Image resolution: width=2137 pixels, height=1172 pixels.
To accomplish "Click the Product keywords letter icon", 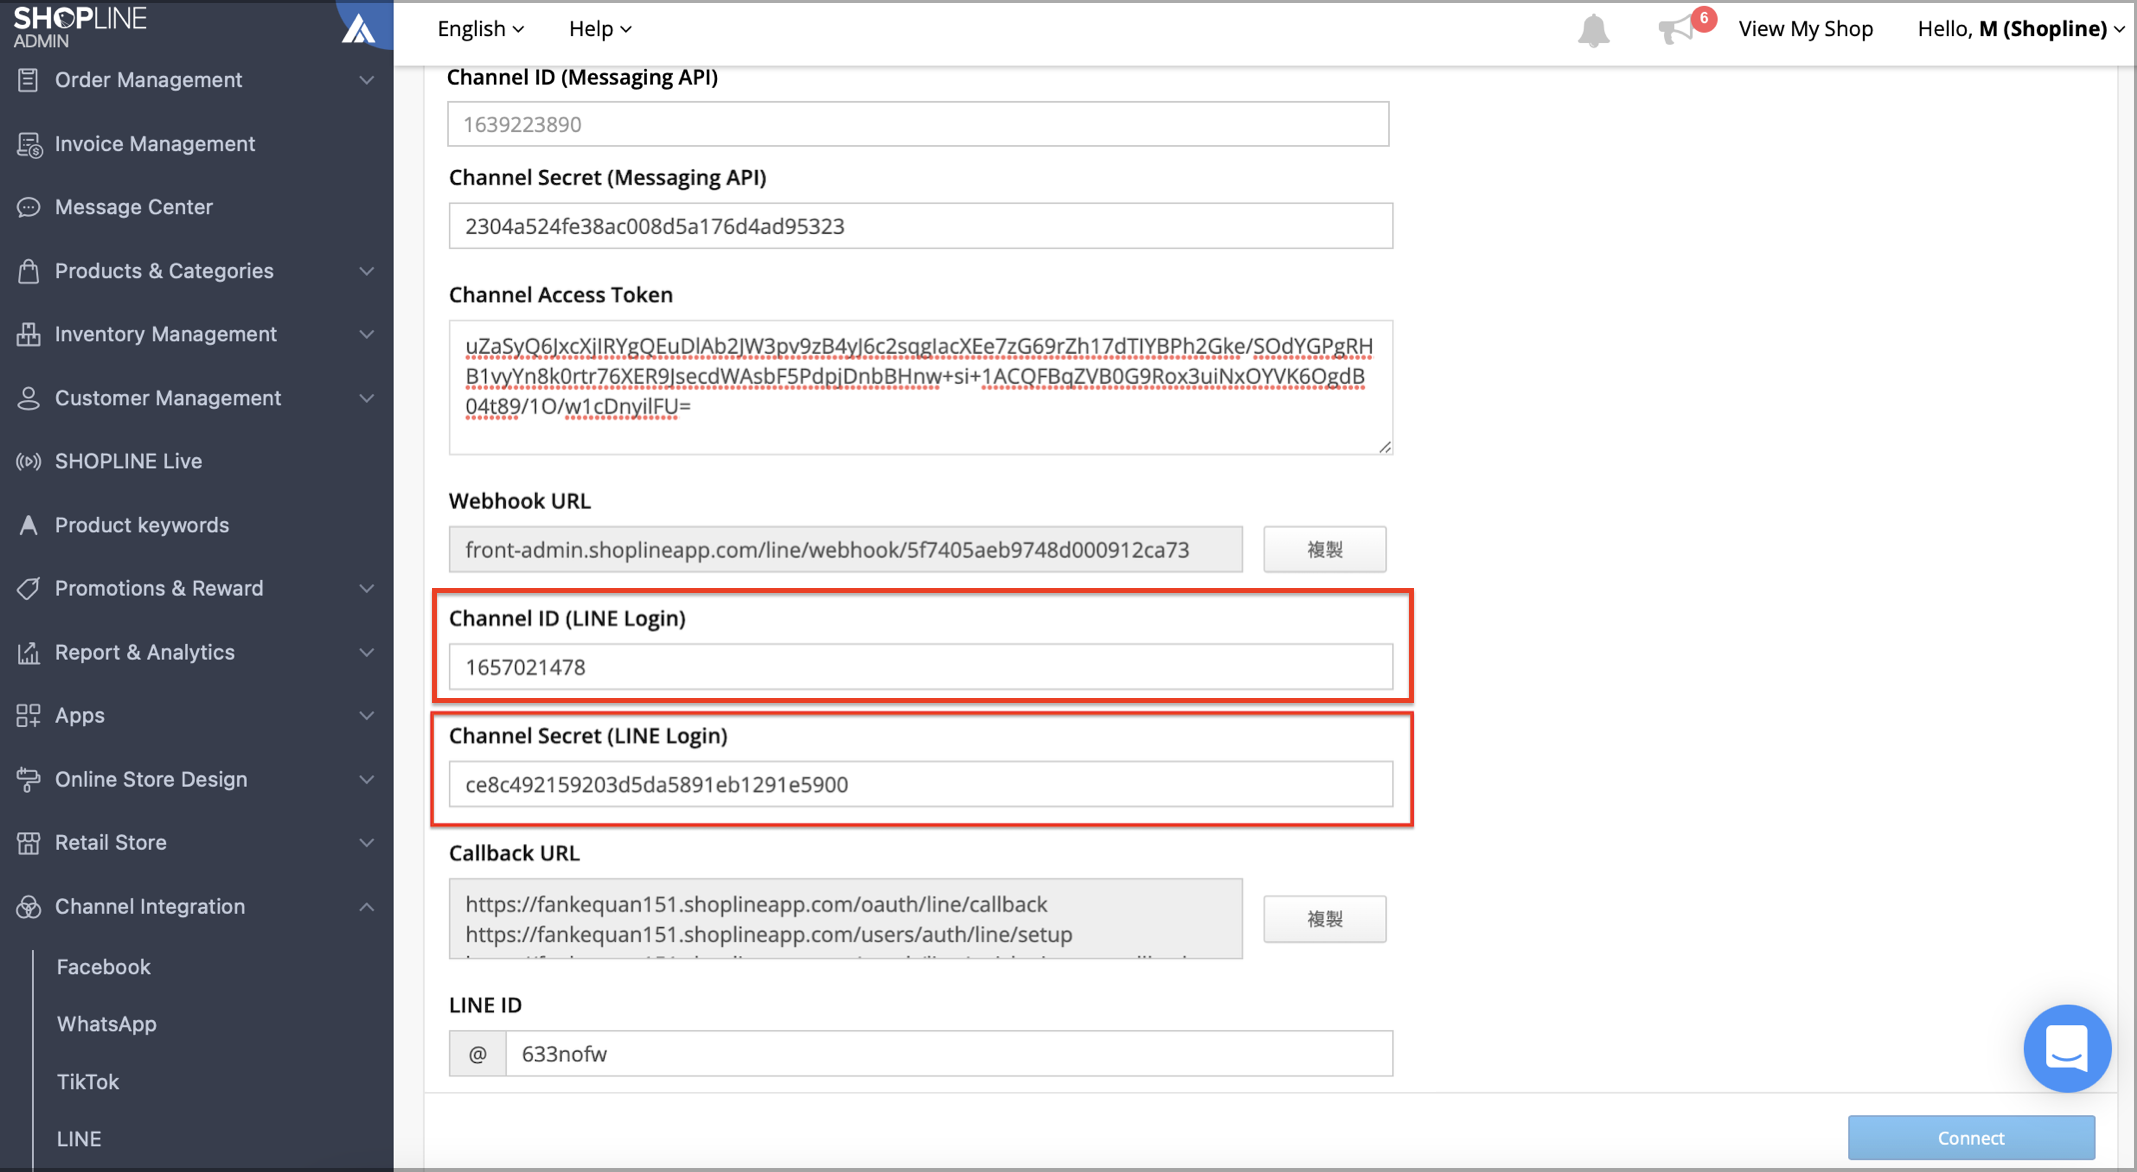I will coord(28,525).
